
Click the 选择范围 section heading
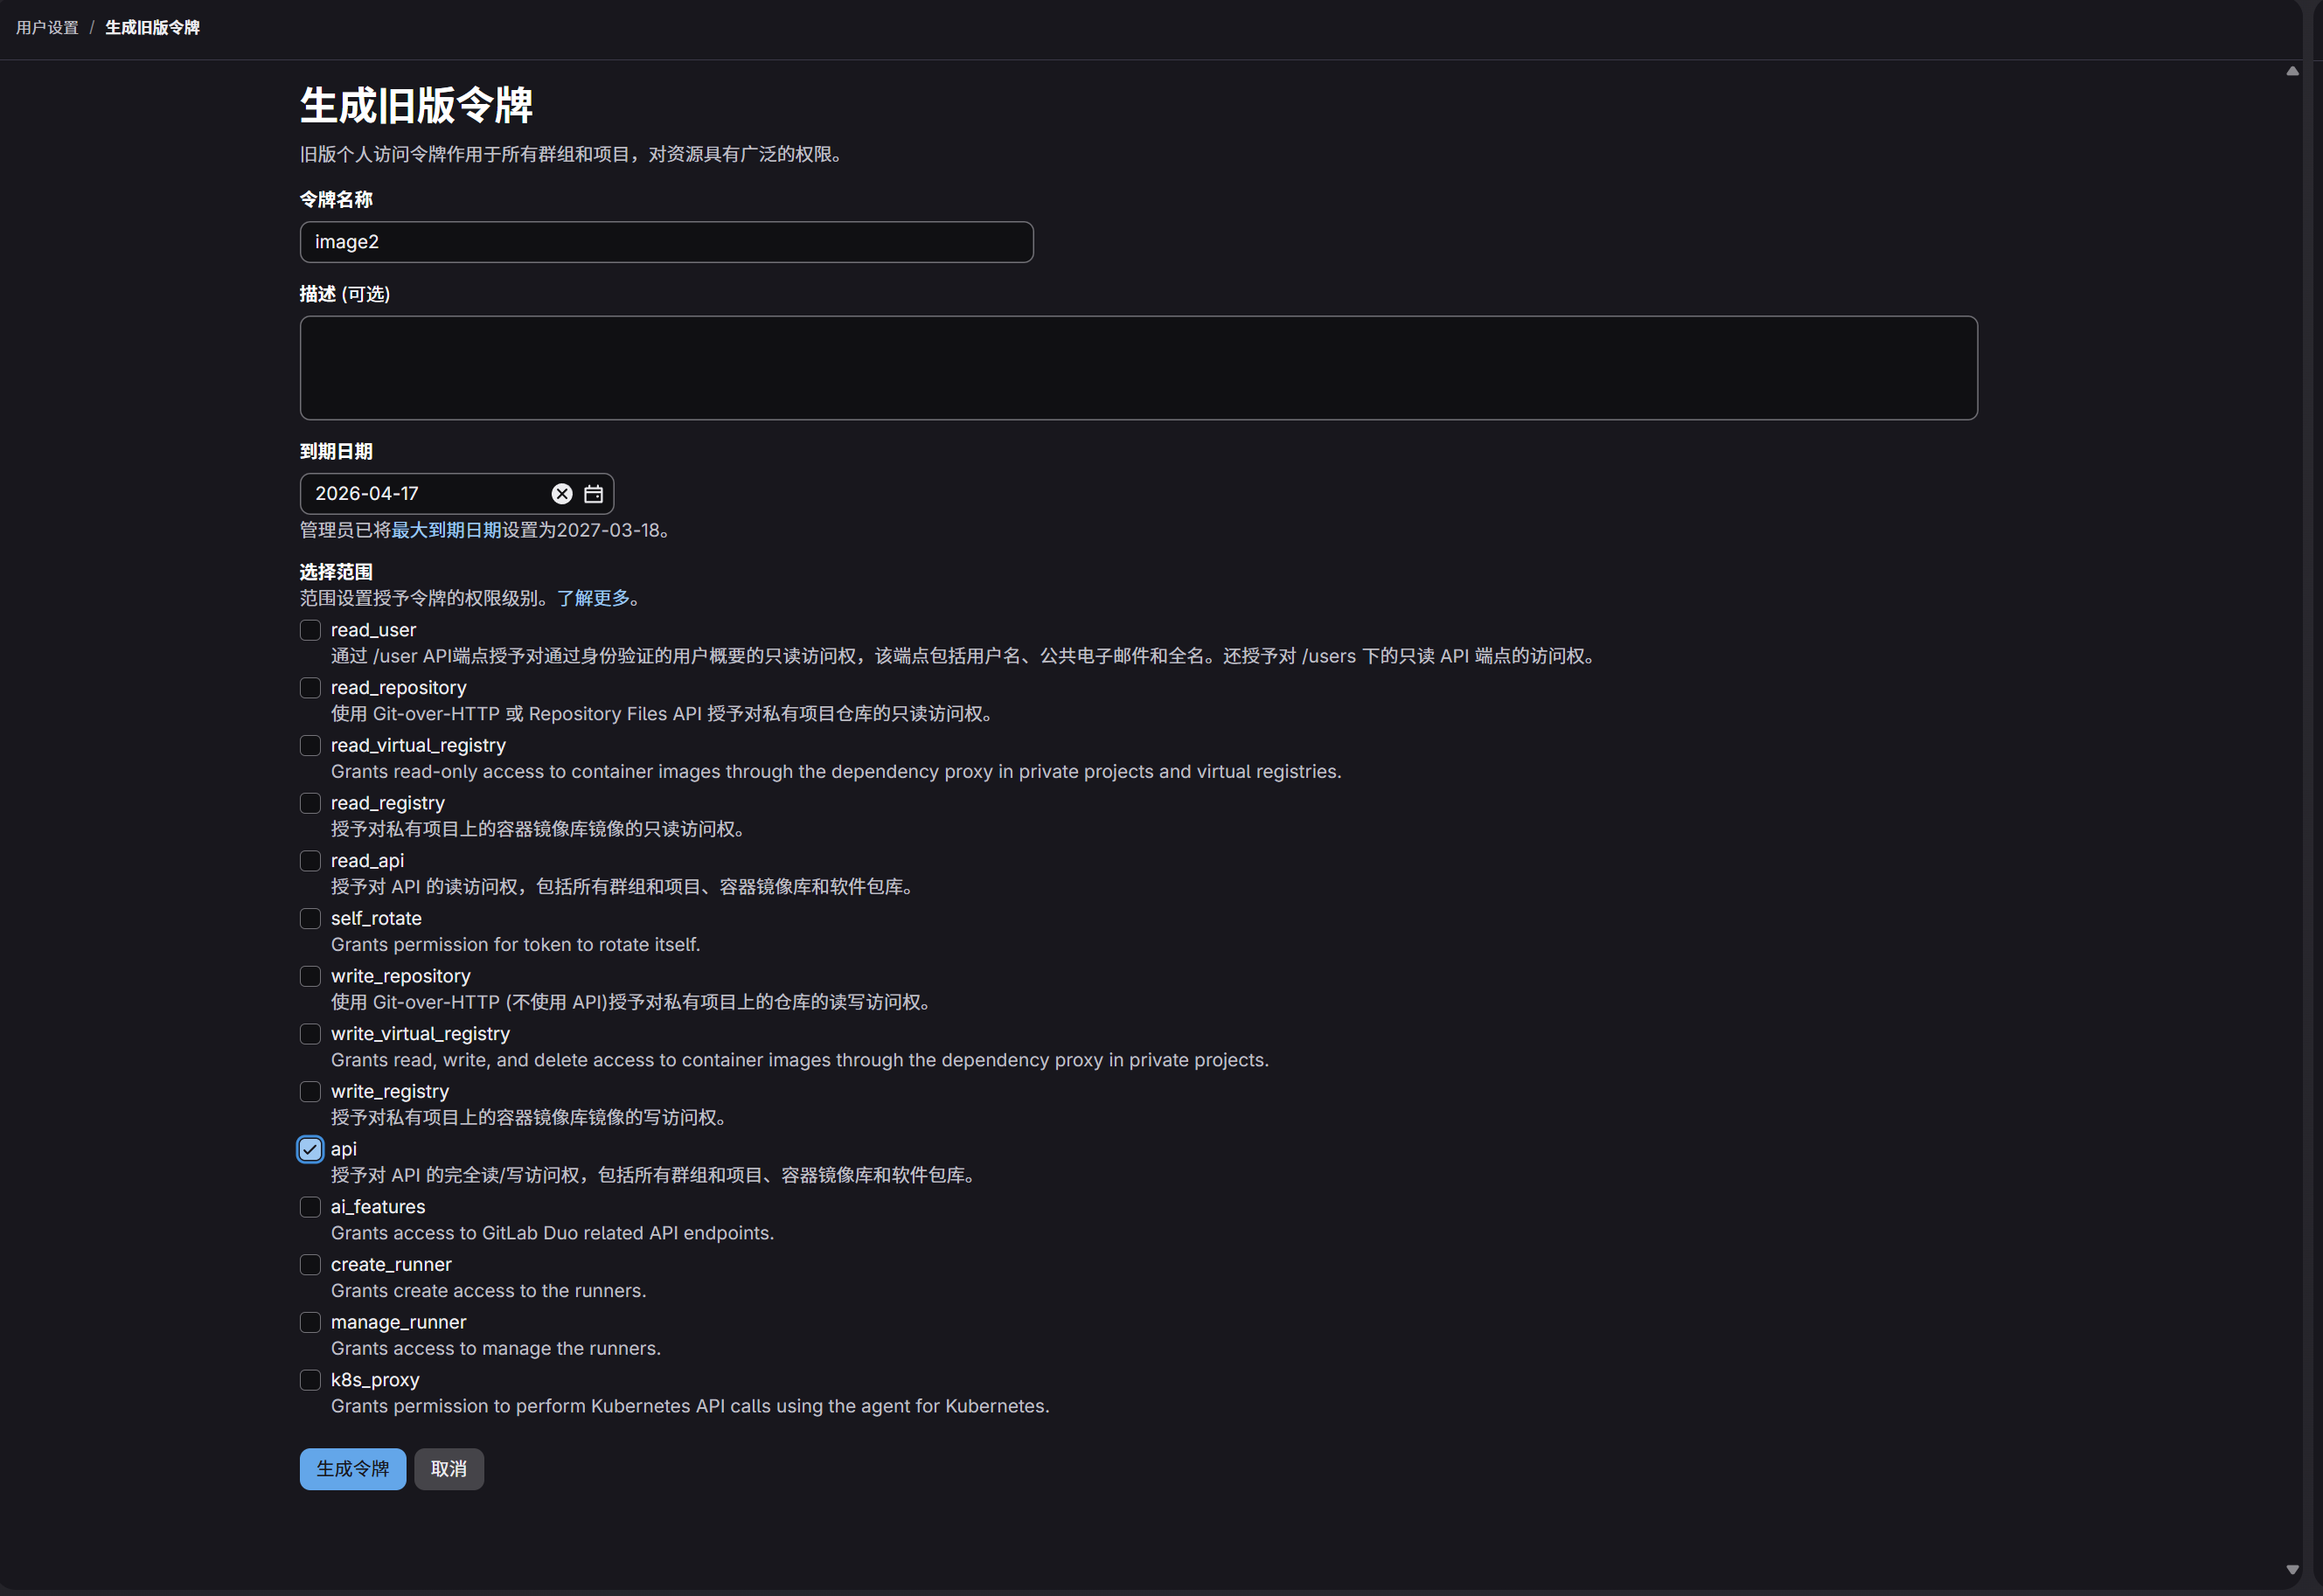336,572
